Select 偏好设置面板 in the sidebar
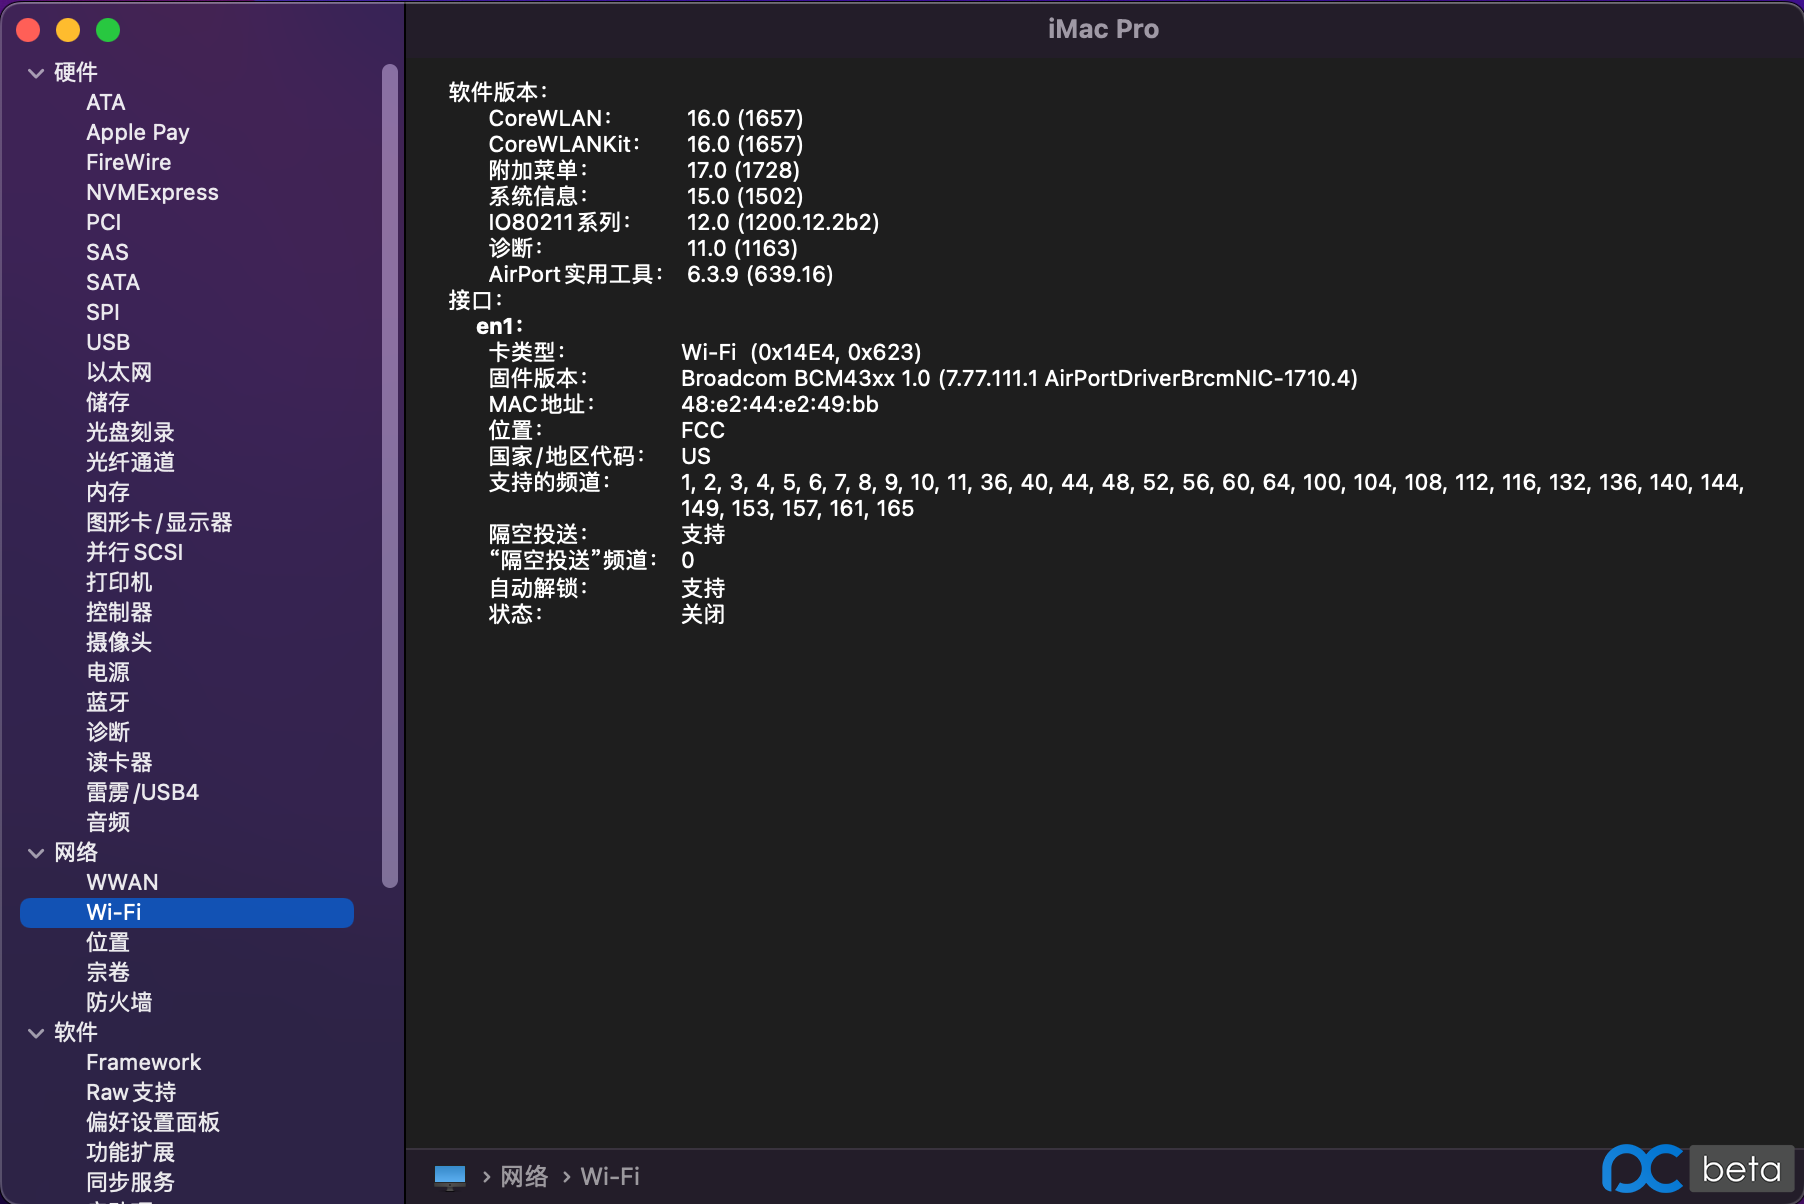 coord(153,1122)
